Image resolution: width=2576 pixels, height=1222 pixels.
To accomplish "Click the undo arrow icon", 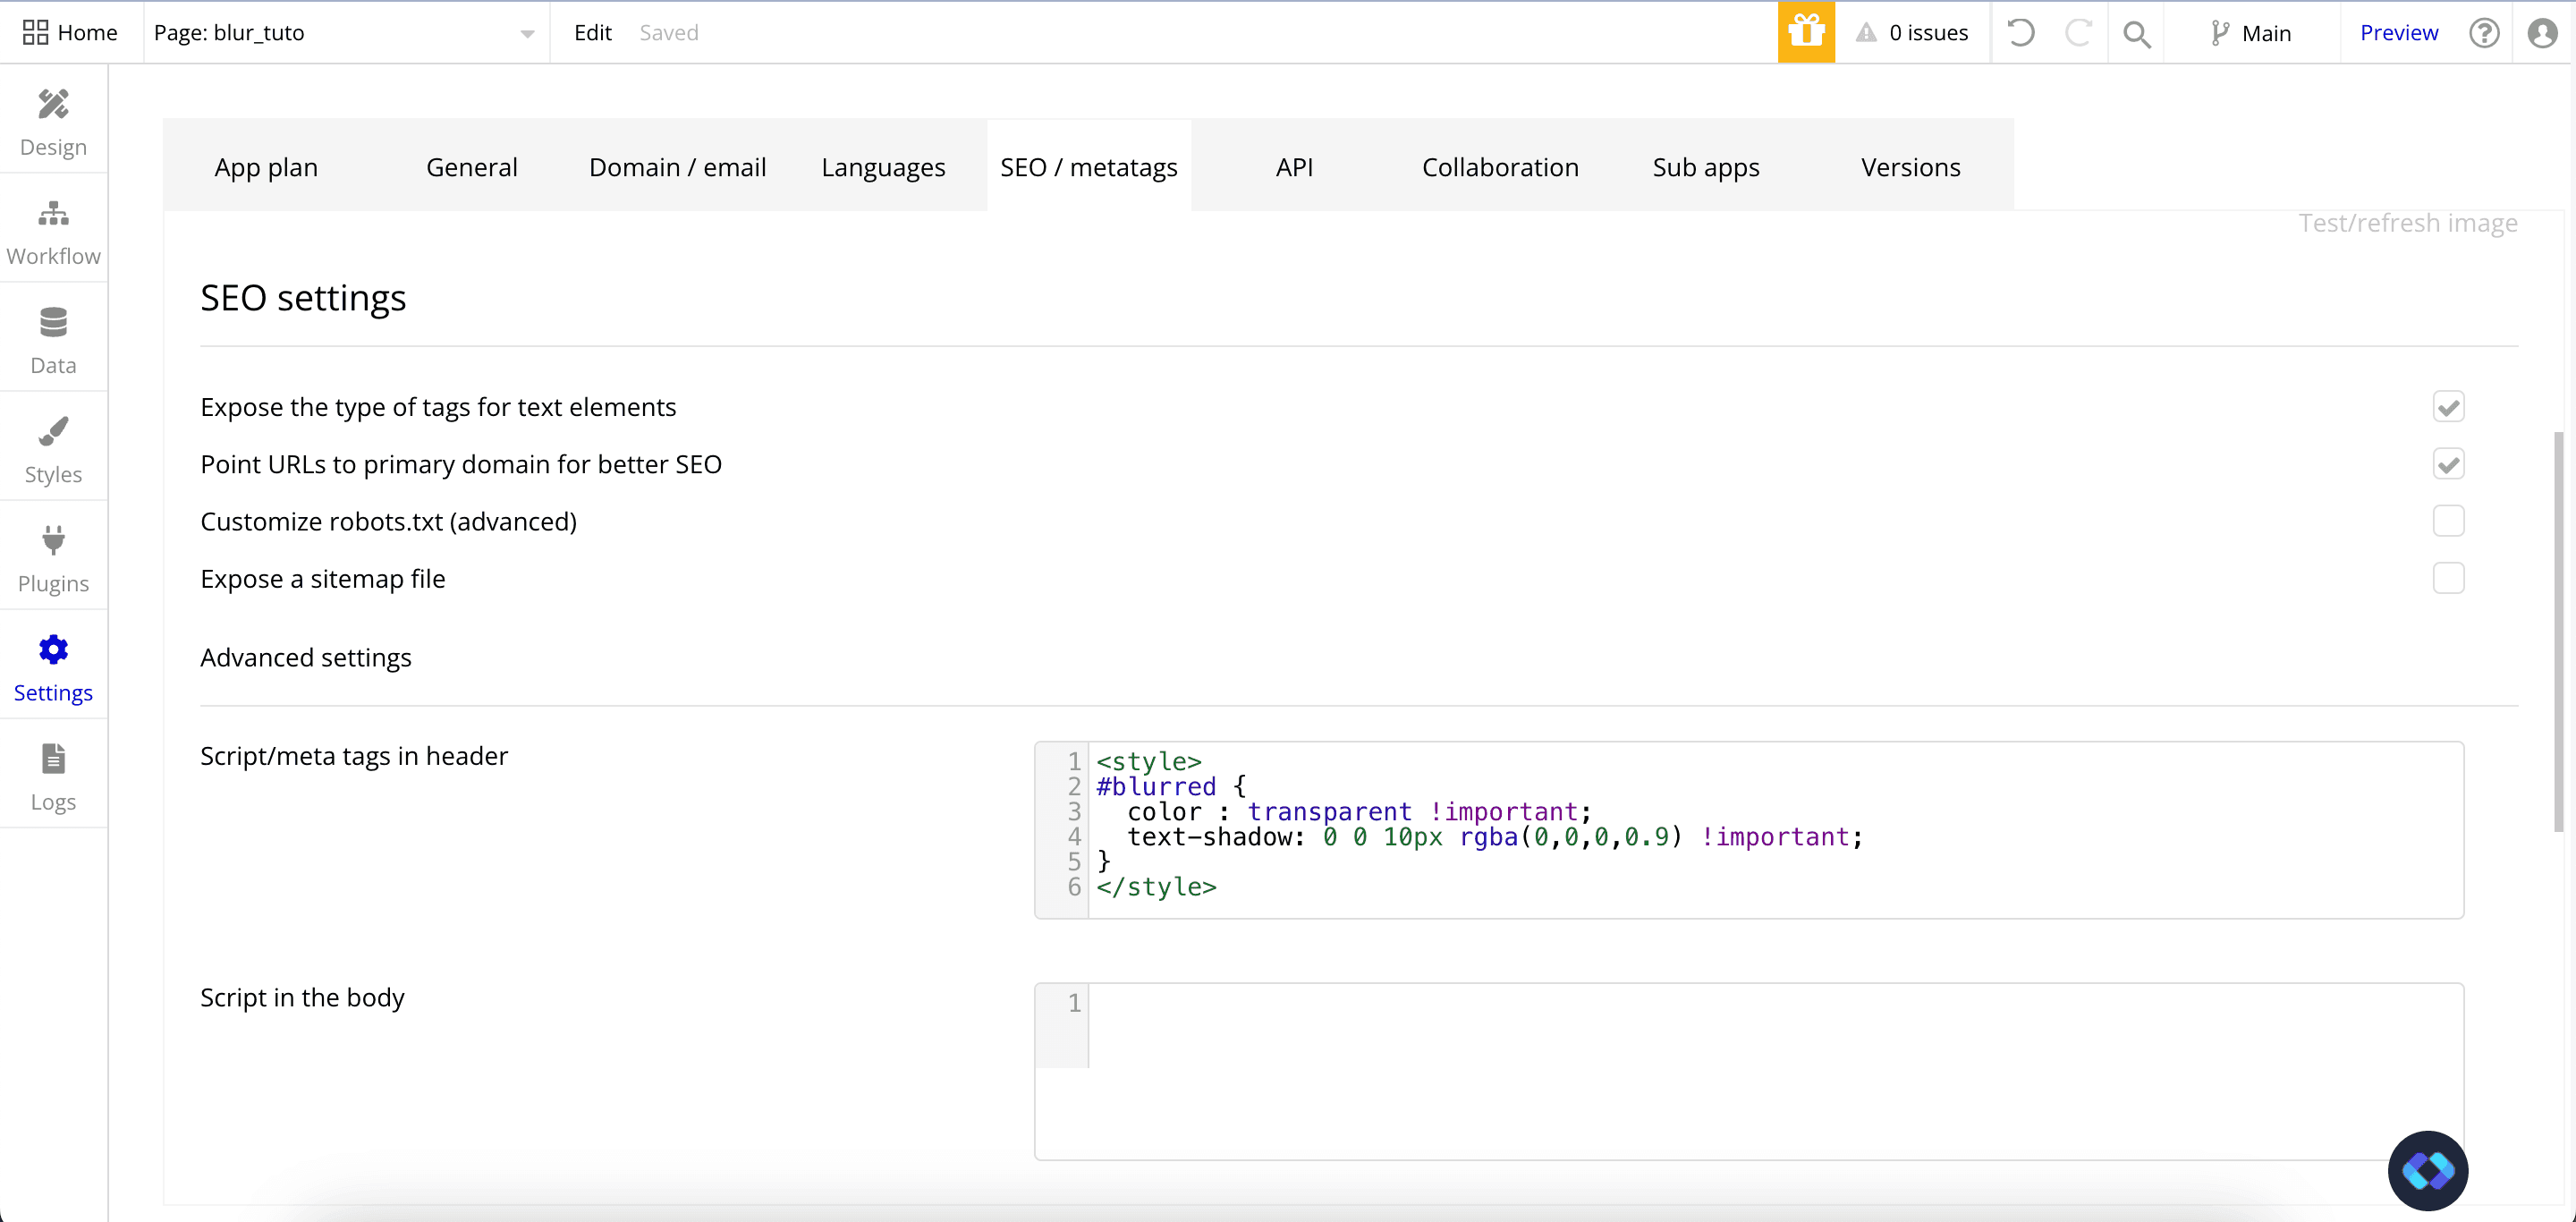I will (x=2020, y=32).
